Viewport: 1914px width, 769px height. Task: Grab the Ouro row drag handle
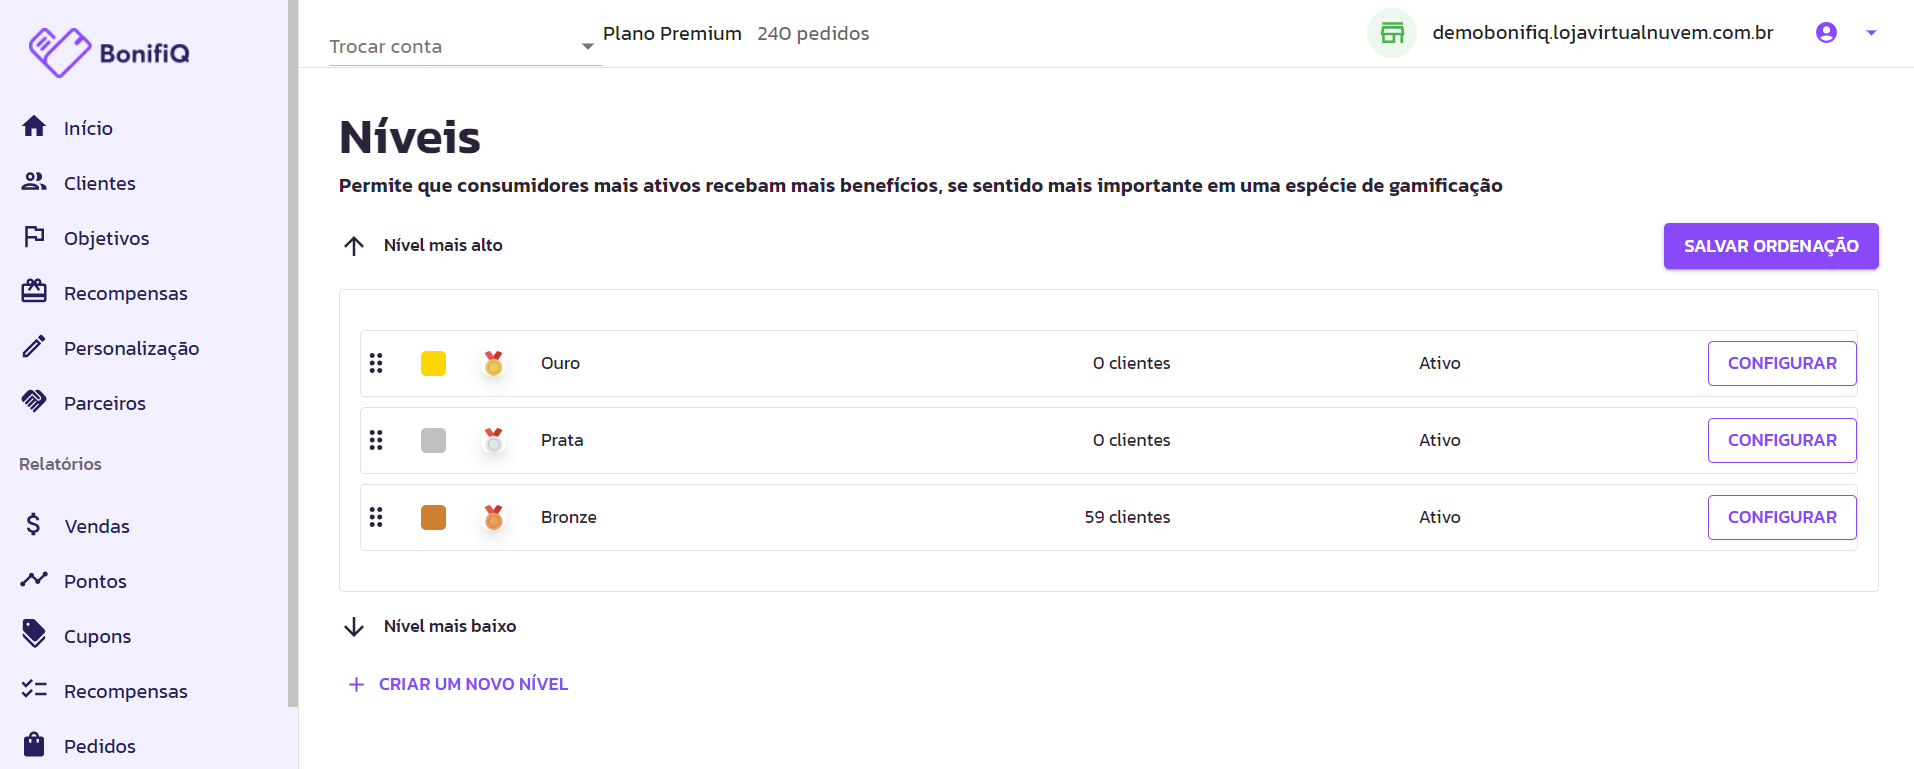coord(376,363)
